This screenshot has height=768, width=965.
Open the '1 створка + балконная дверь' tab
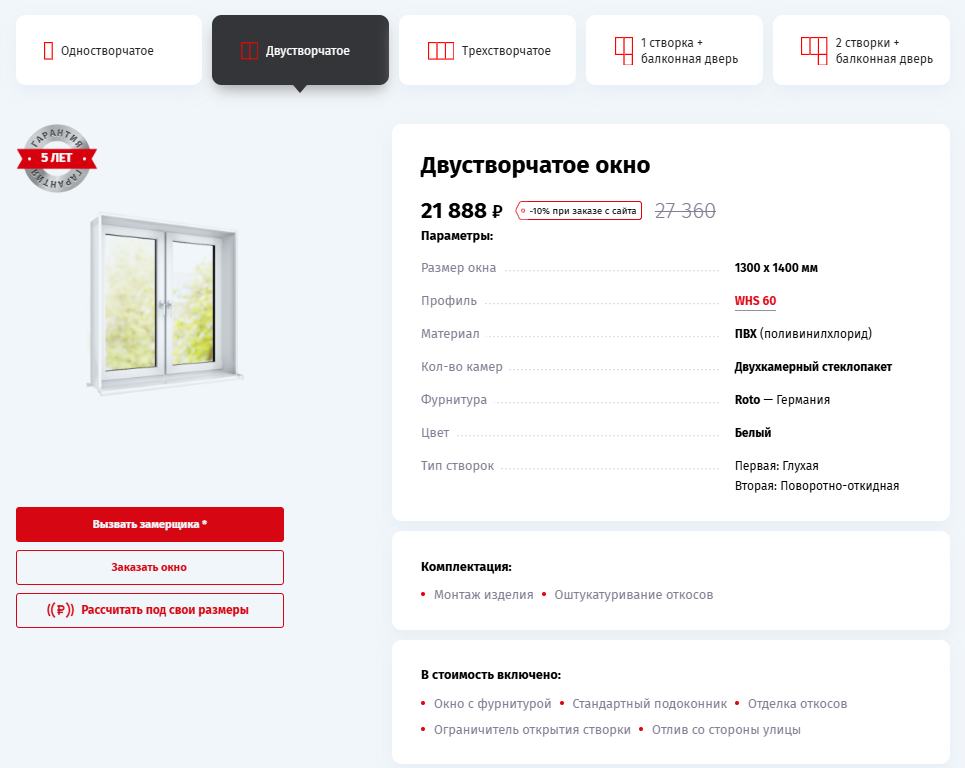pos(674,49)
